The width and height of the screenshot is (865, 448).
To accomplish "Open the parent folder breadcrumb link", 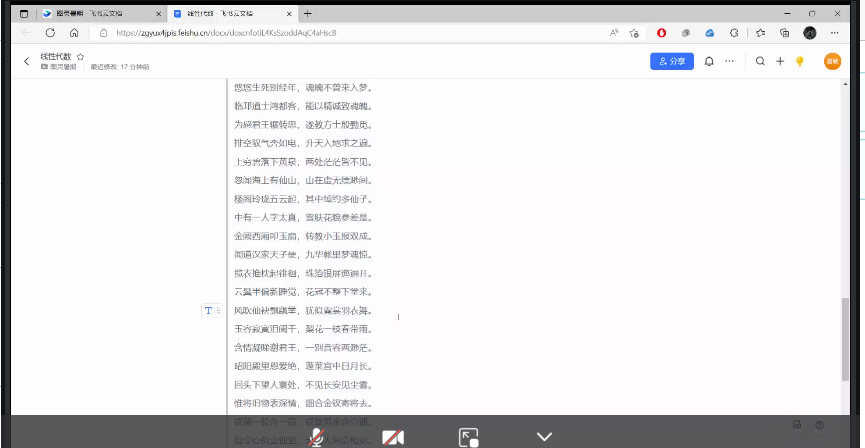I will 58,67.
